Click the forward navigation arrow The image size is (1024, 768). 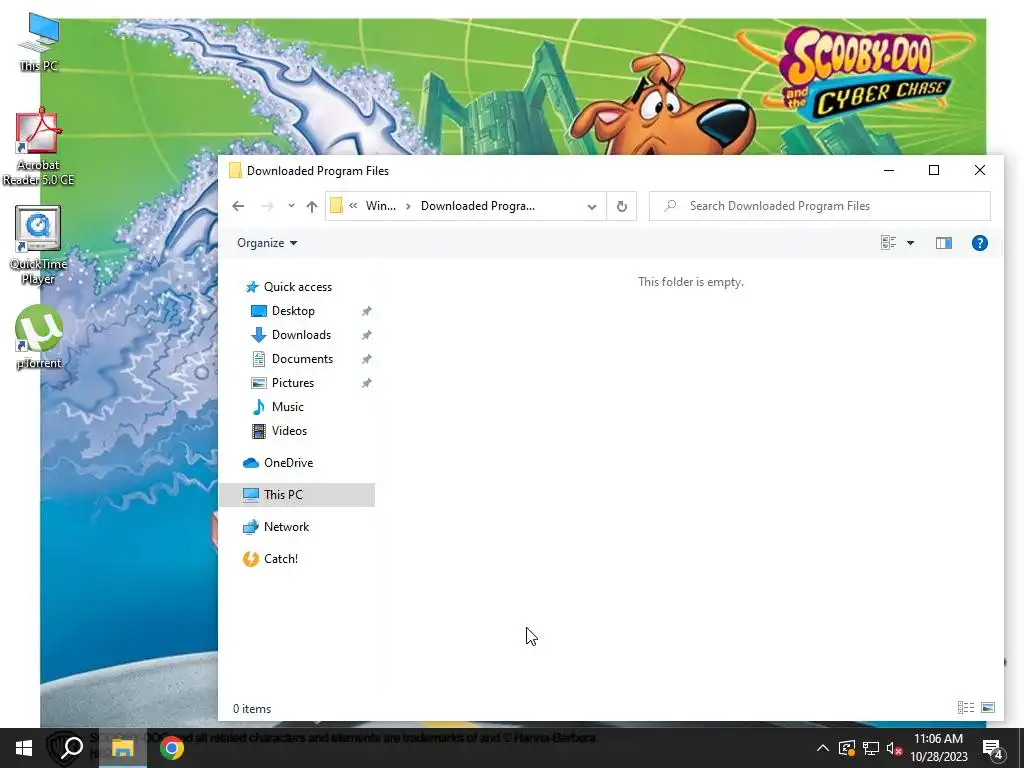(267, 206)
